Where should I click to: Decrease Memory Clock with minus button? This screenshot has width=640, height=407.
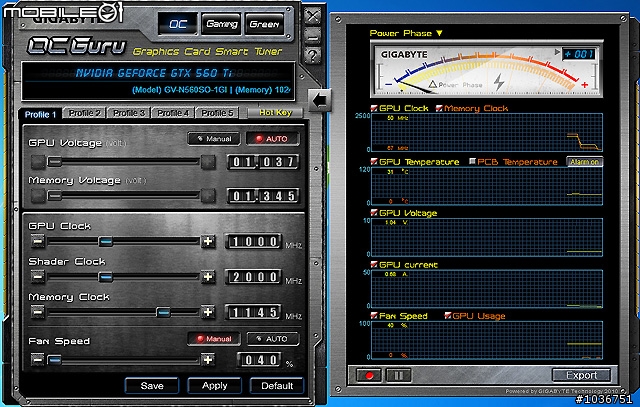[38, 312]
